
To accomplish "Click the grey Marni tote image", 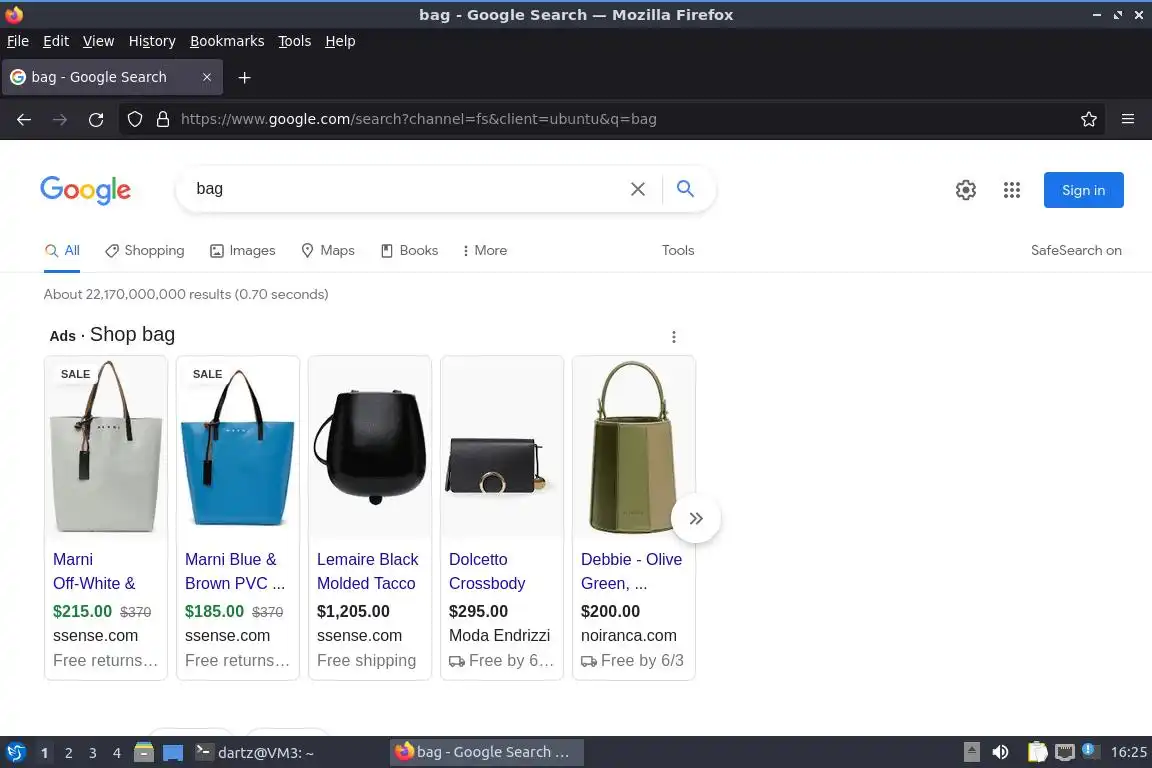I will 106,446.
